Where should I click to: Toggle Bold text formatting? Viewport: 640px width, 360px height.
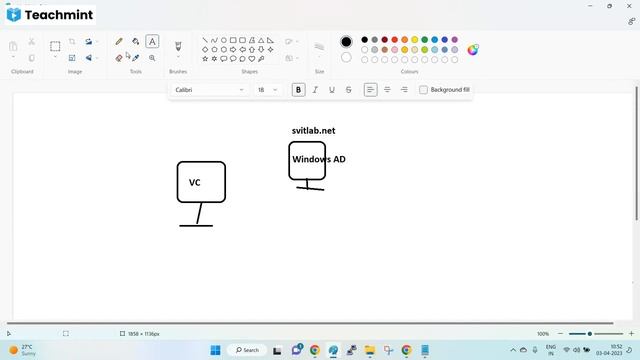click(298, 90)
